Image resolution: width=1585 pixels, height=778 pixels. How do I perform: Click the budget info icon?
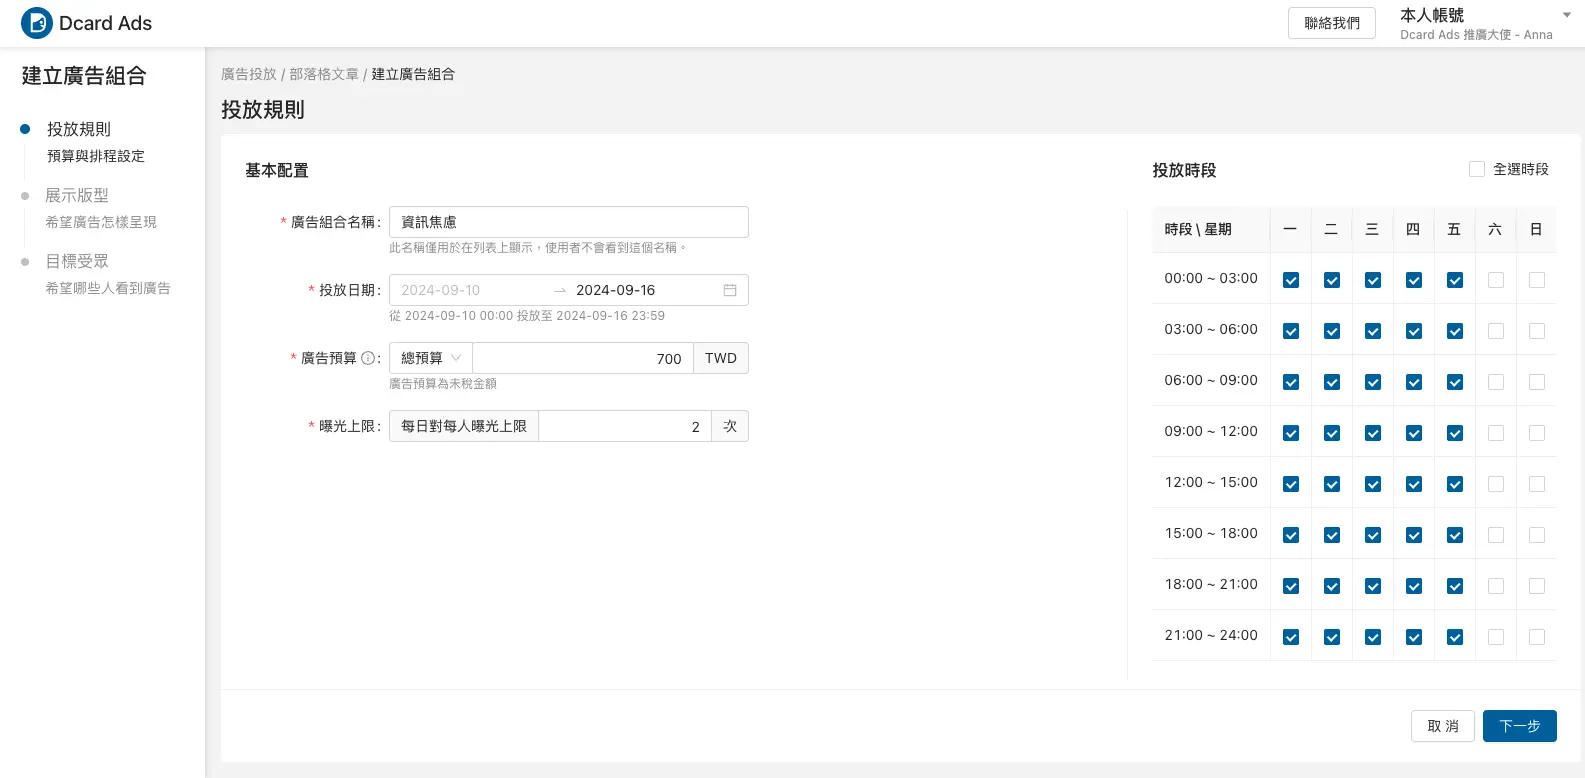pyautogui.click(x=368, y=358)
